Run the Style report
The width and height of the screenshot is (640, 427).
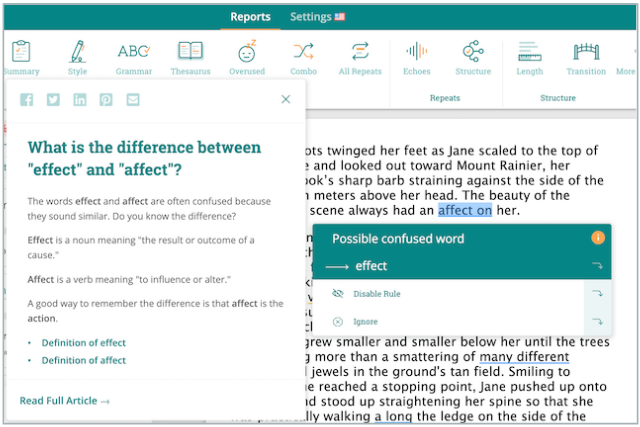[x=78, y=58]
